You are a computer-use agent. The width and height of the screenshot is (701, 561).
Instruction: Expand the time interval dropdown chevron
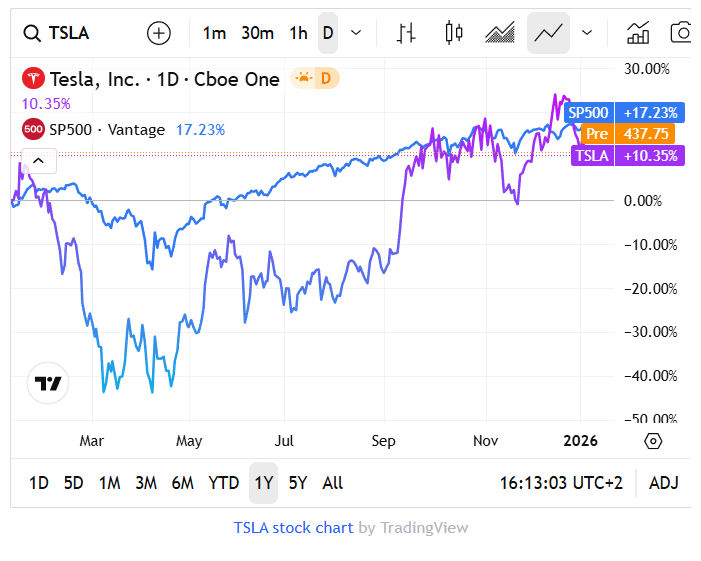[356, 33]
